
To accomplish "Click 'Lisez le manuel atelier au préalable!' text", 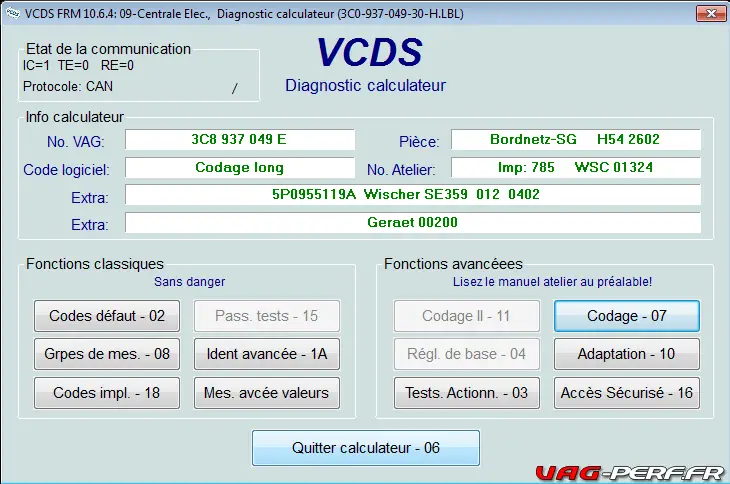I will coord(552,282).
